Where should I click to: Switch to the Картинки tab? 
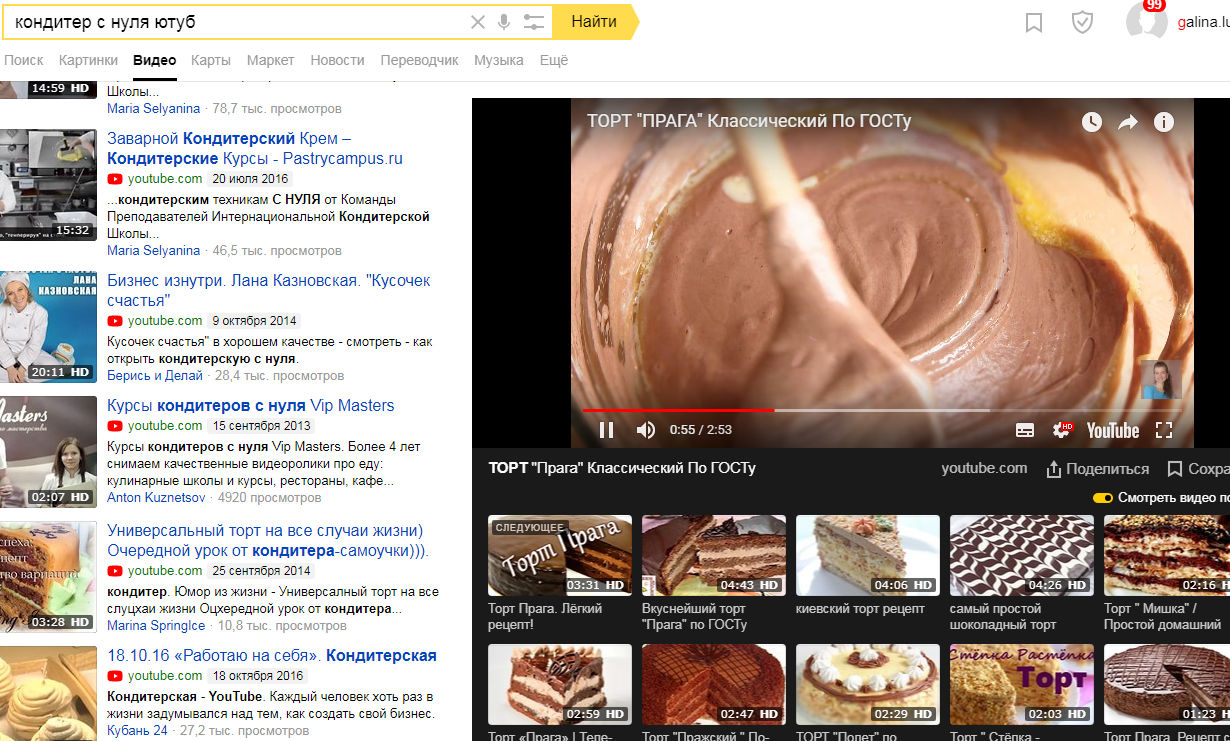coord(88,60)
